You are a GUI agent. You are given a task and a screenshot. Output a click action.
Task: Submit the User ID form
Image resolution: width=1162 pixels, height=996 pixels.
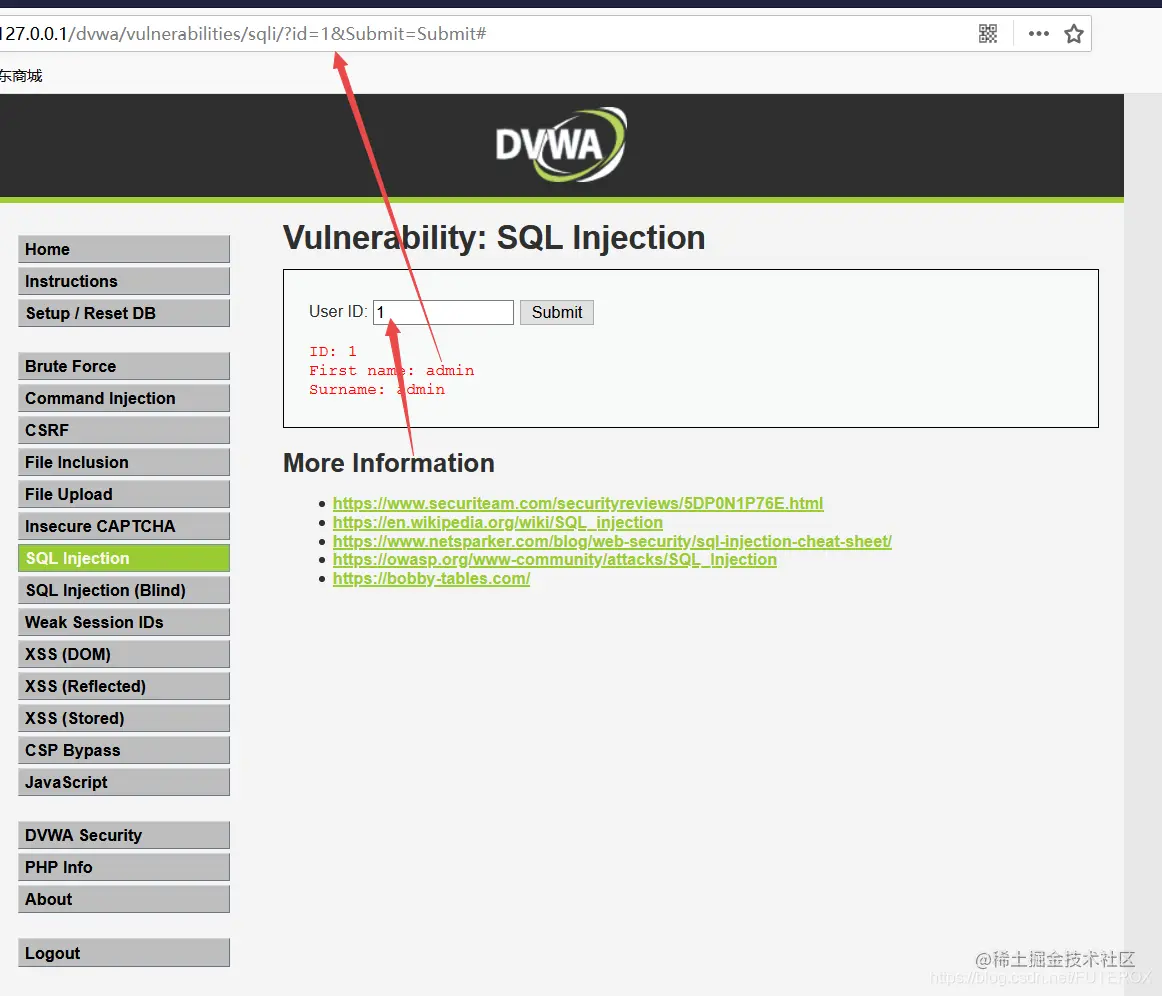click(x=557, y=312)
